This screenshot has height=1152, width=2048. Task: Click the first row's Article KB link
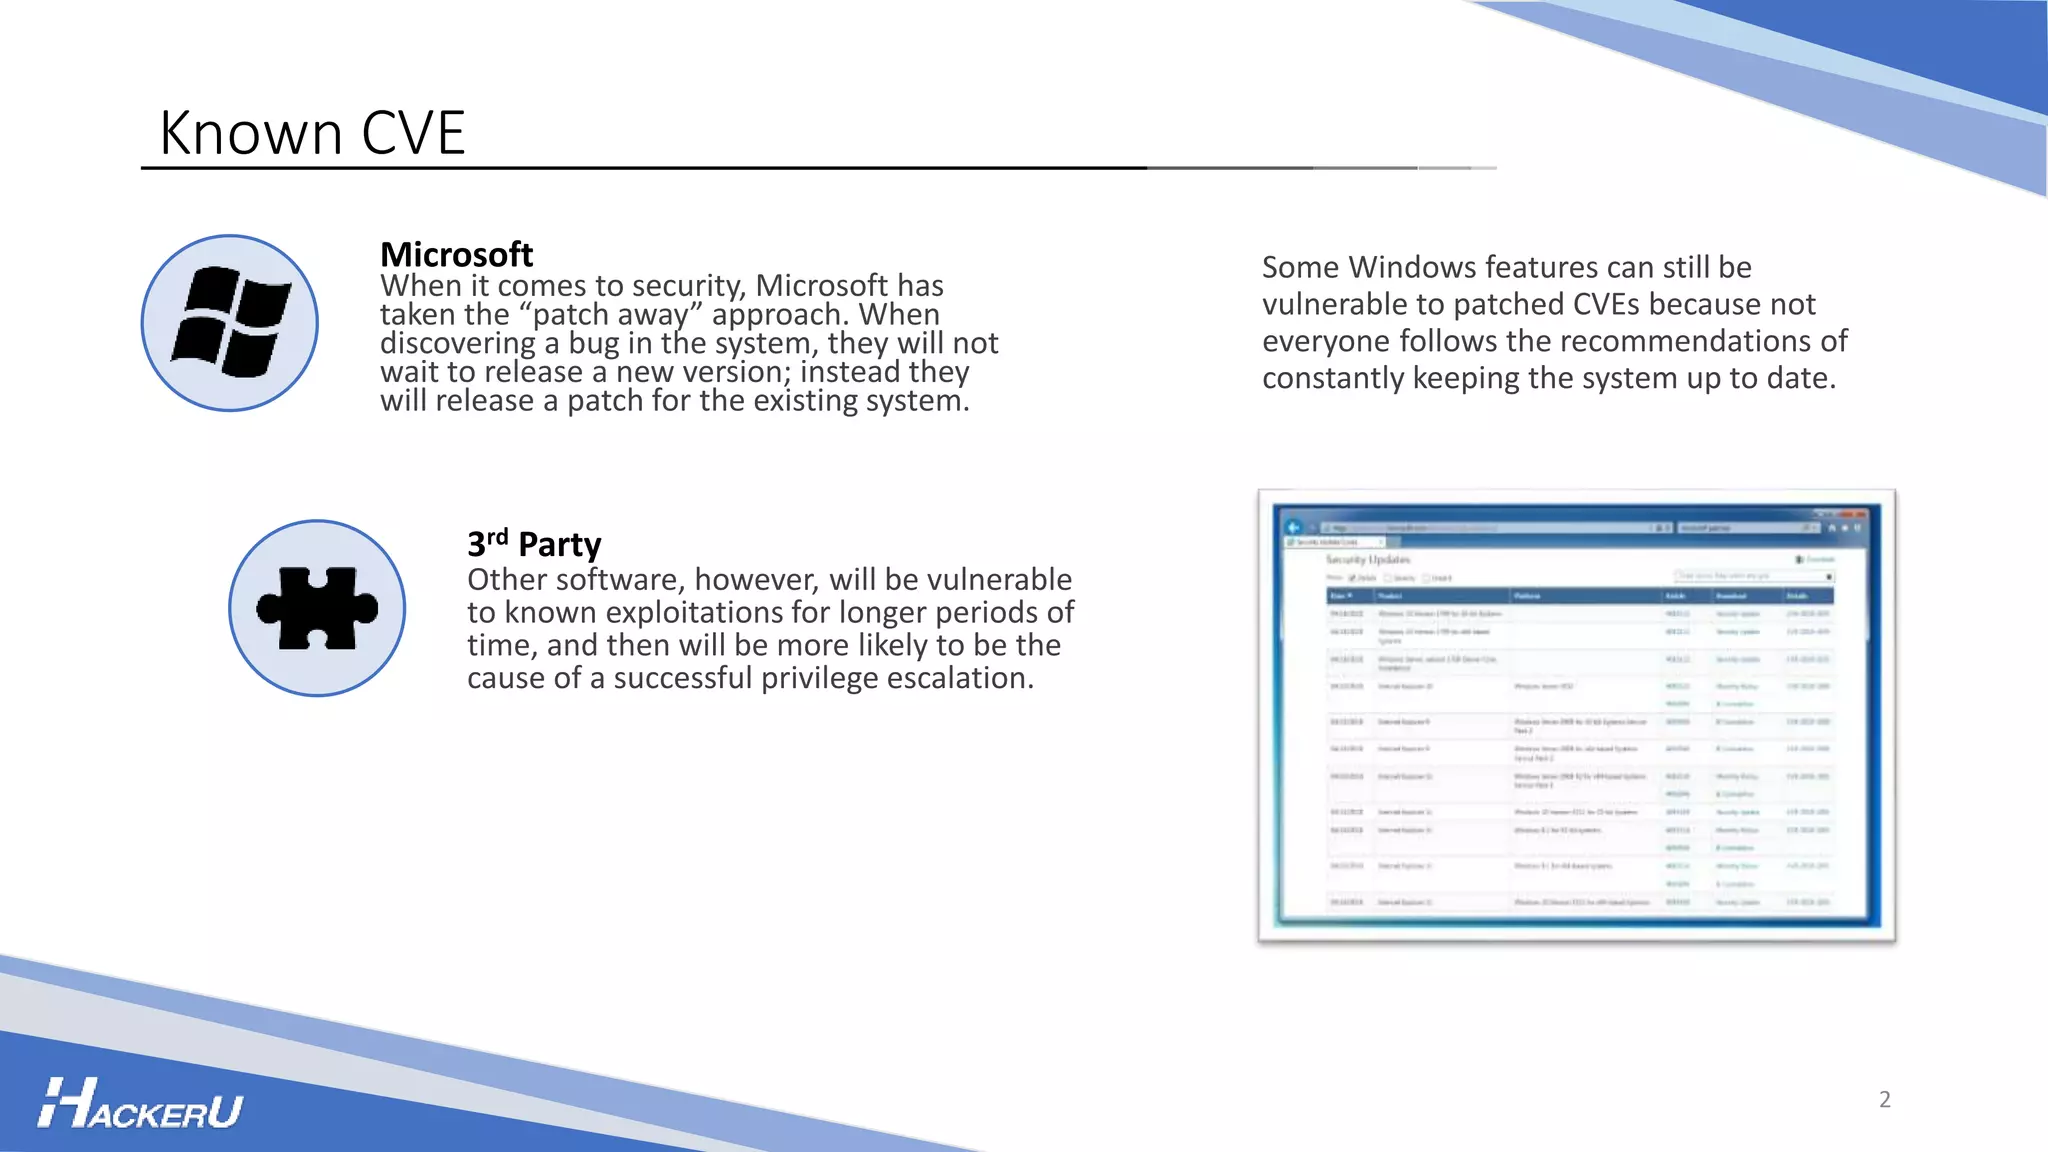[1677, 614]
